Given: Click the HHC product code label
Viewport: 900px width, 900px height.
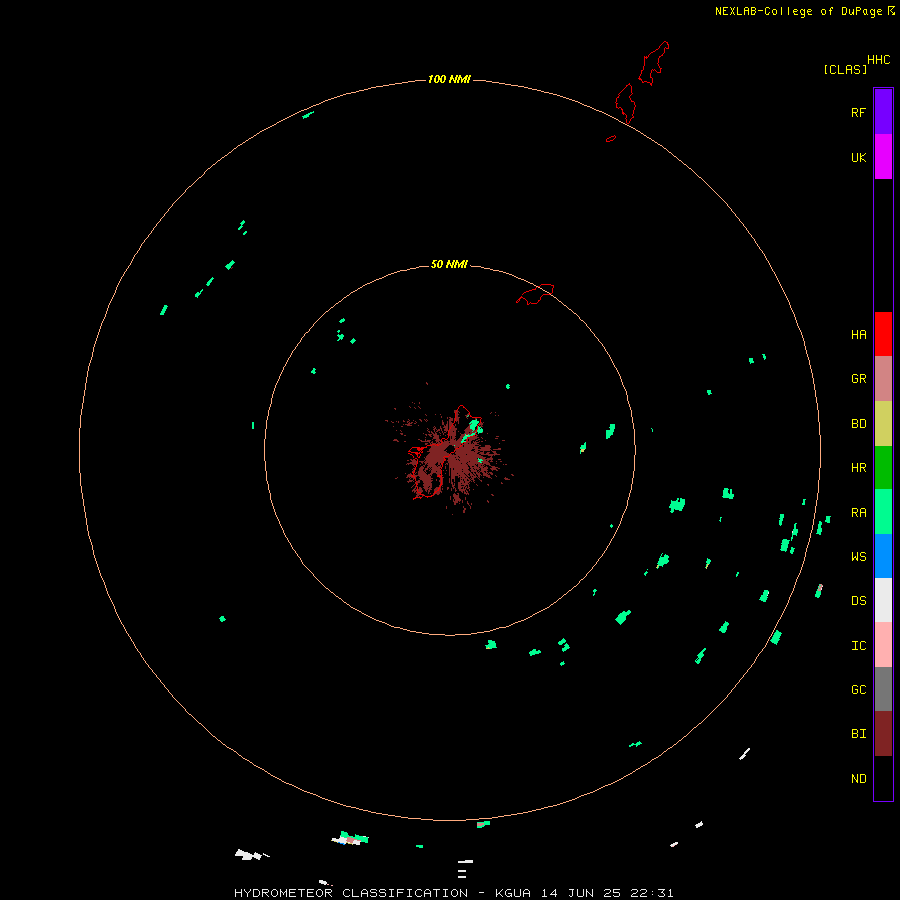Looking at the screenshot, I should coord(878,60).
